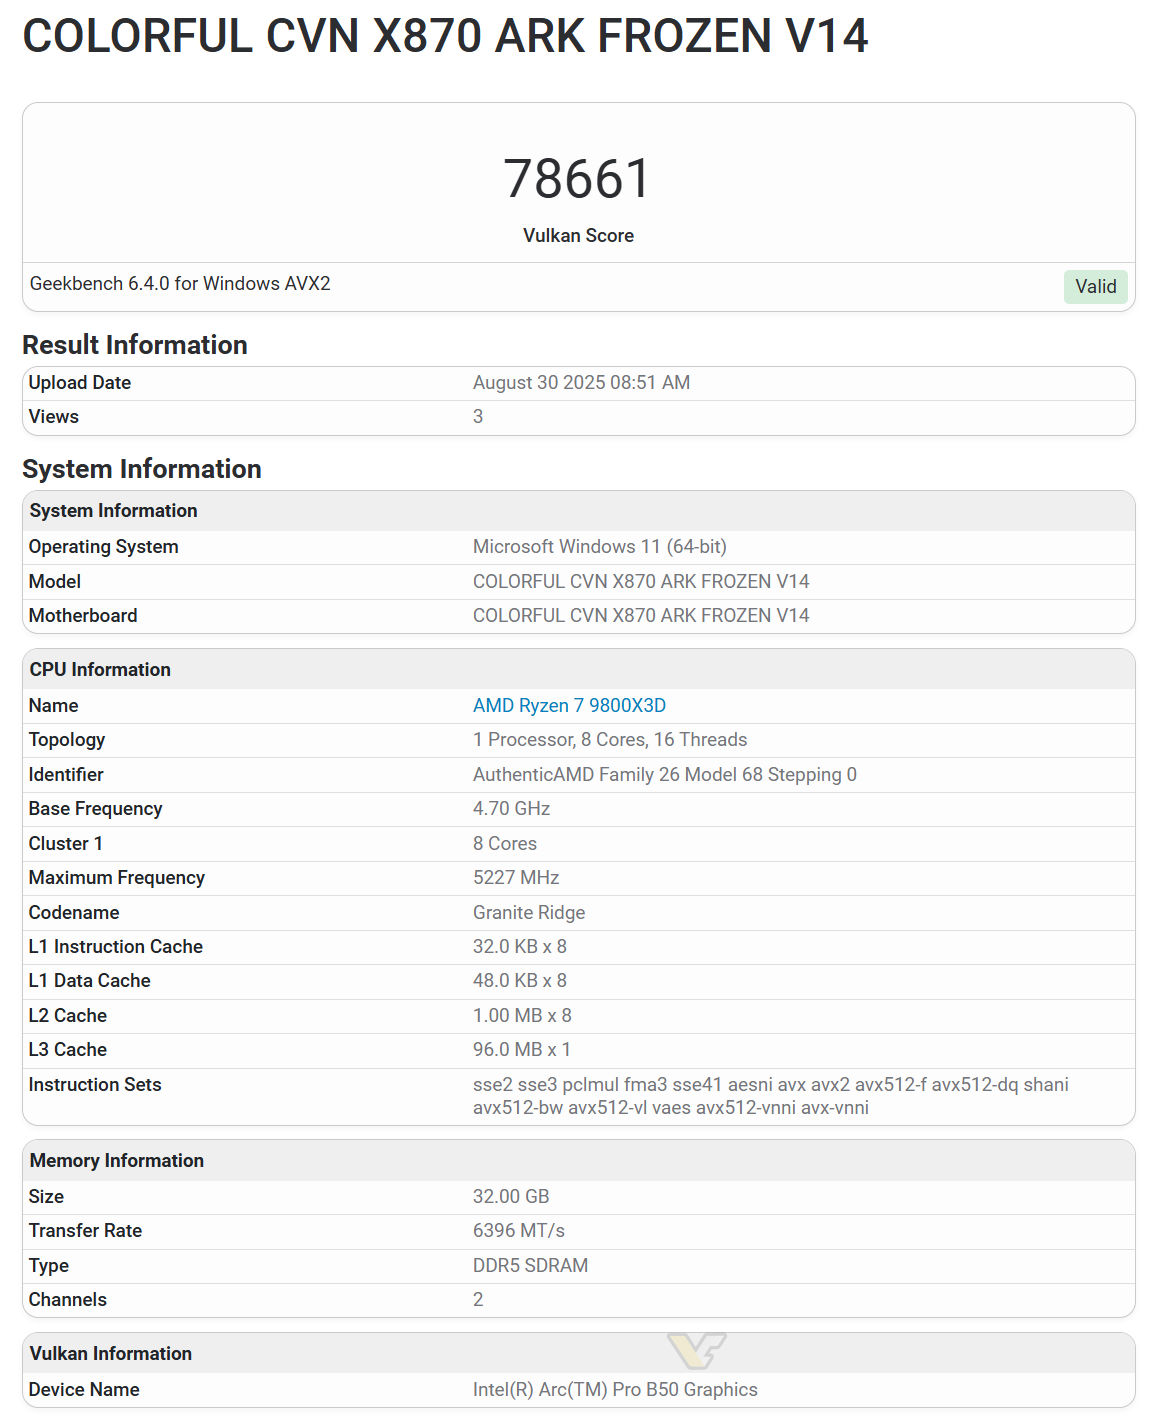The height and width of the screenshot is (1421, 1150).
Task: Click the page title COLORFUL CVN X870 ARK FROZEN V14
Action: (445, 37)
